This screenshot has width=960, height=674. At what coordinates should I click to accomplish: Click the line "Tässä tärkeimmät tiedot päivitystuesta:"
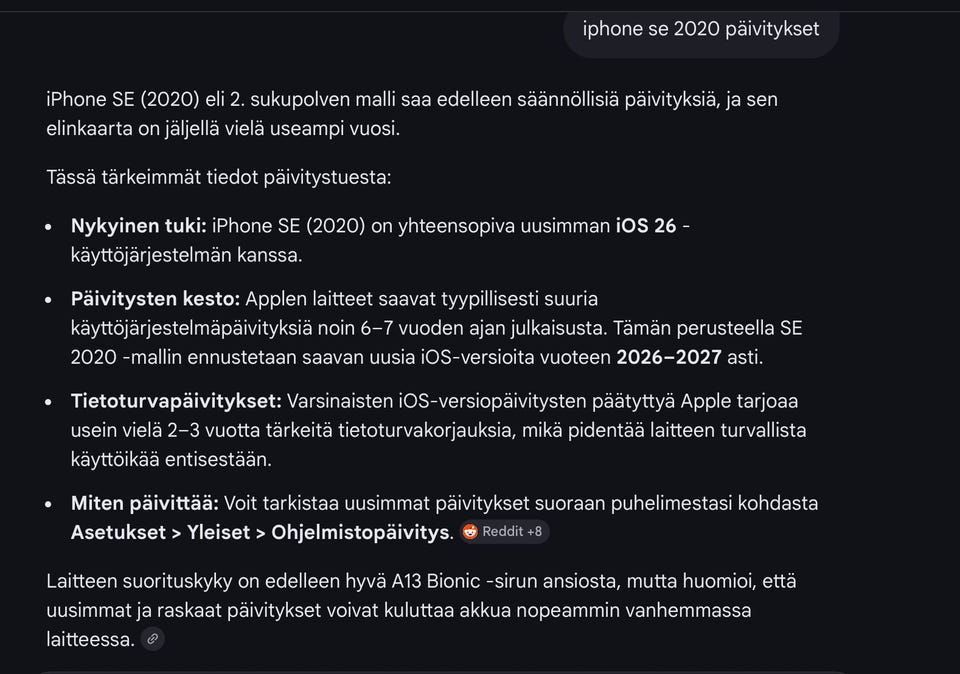(x=218, y=177)
